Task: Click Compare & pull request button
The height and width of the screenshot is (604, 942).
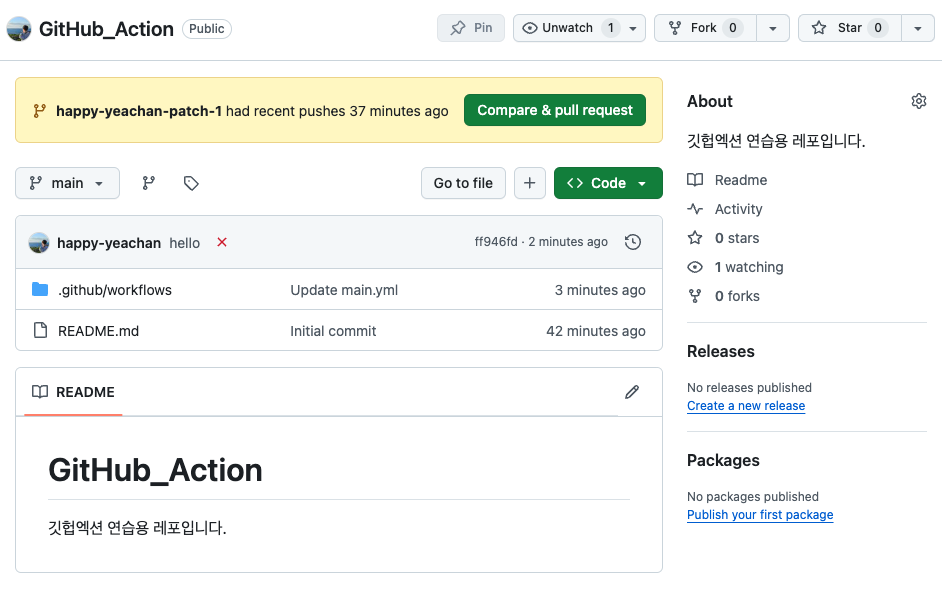Action: [555, 110]
